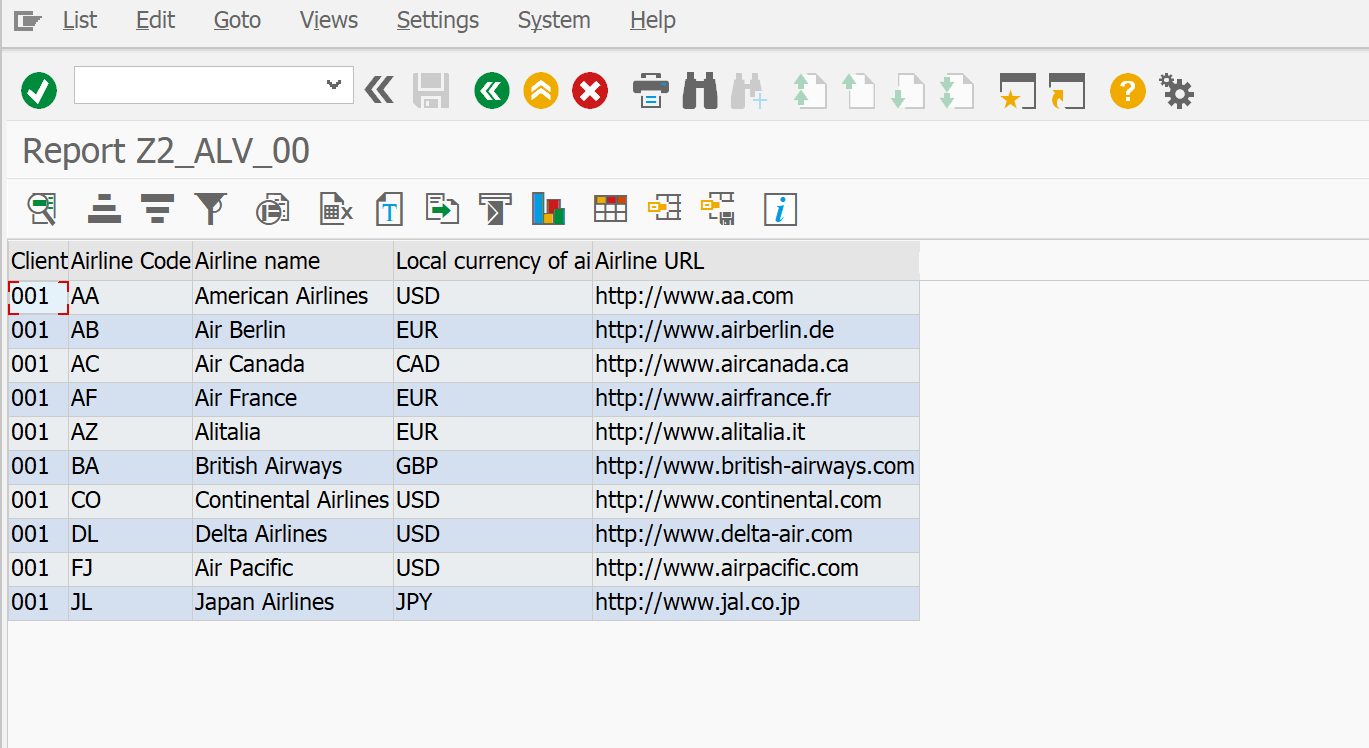Image resolution: width=1369 pixels, height=748 pixels.
Task: Click the Air Berlin cell
Action: 293,331
